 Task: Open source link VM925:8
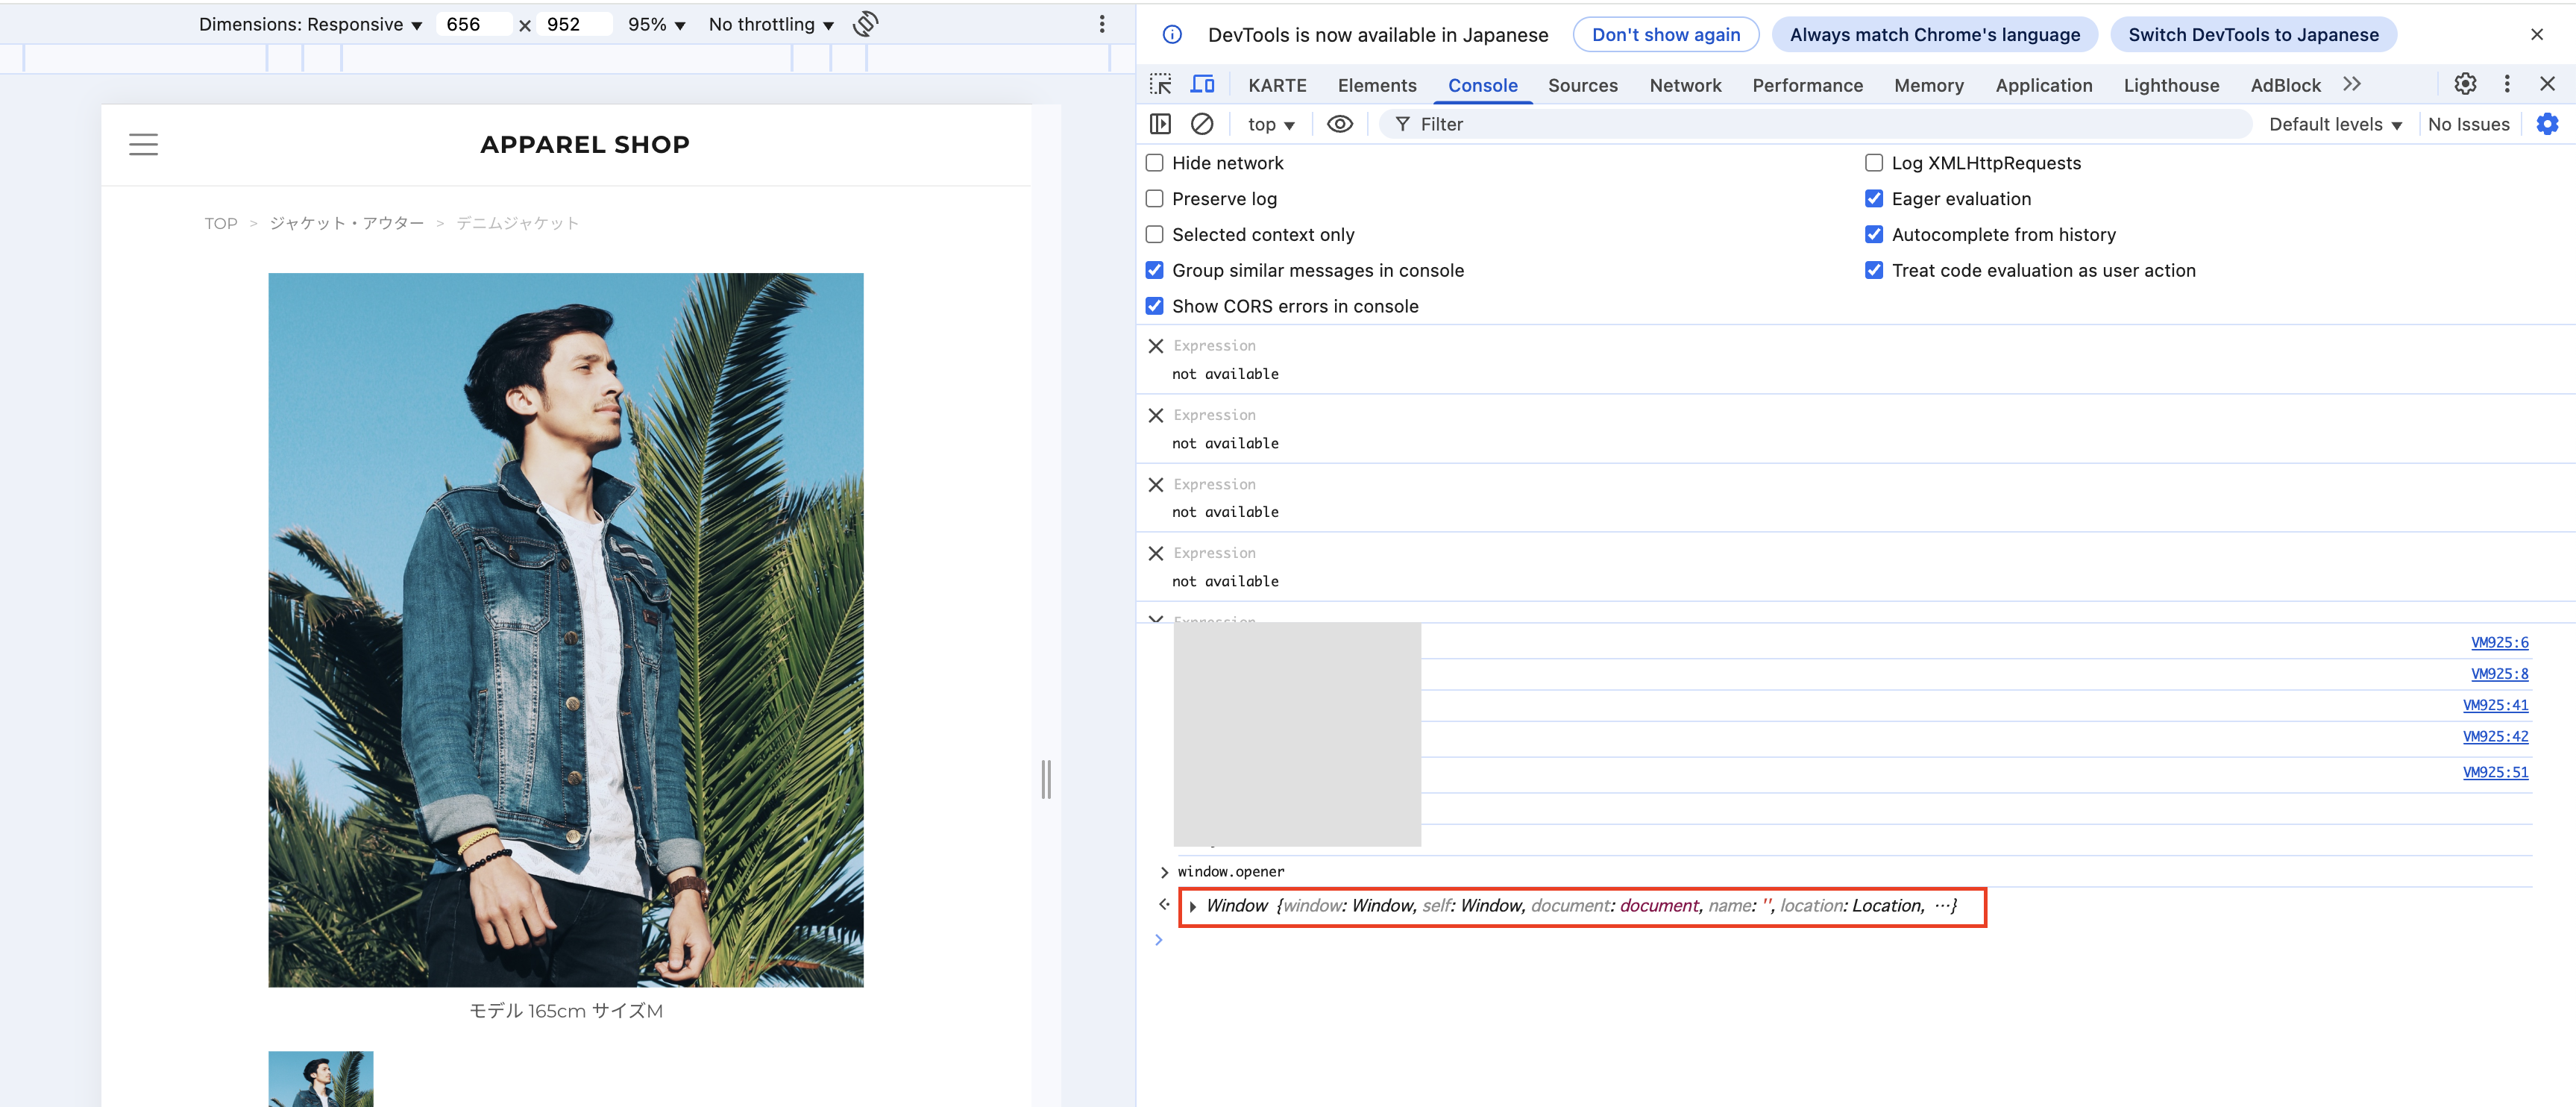pos(2499,674)
